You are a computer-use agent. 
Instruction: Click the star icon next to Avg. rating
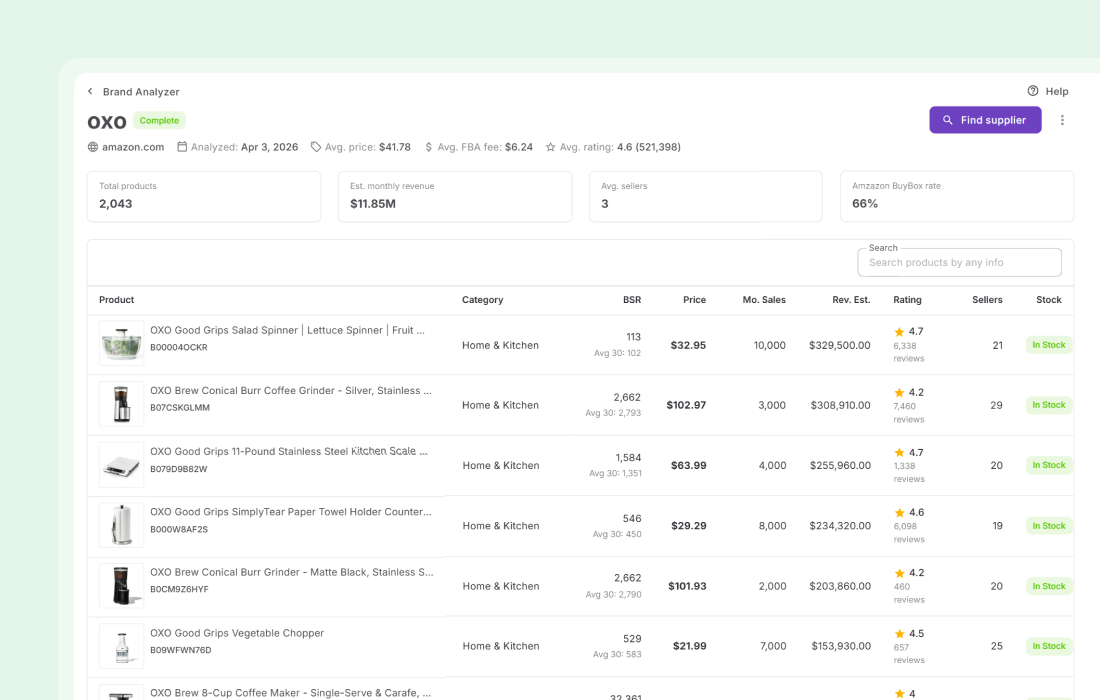[x=550, y=146]
